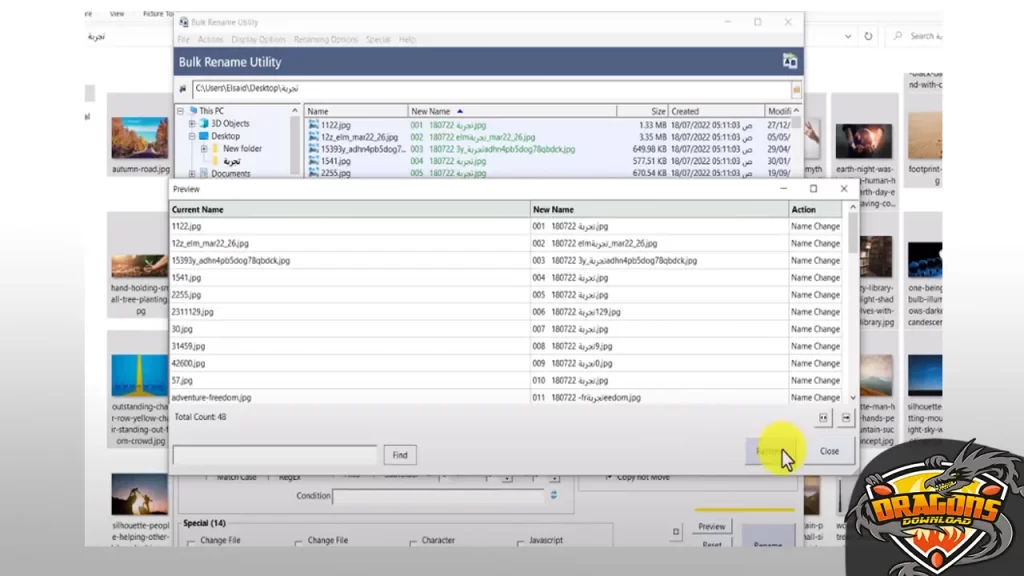The width and height of the screenshot is (1024, 576).
Task: Toggle the Javascript checkbox in the Special section
Action: click(521, 543)
